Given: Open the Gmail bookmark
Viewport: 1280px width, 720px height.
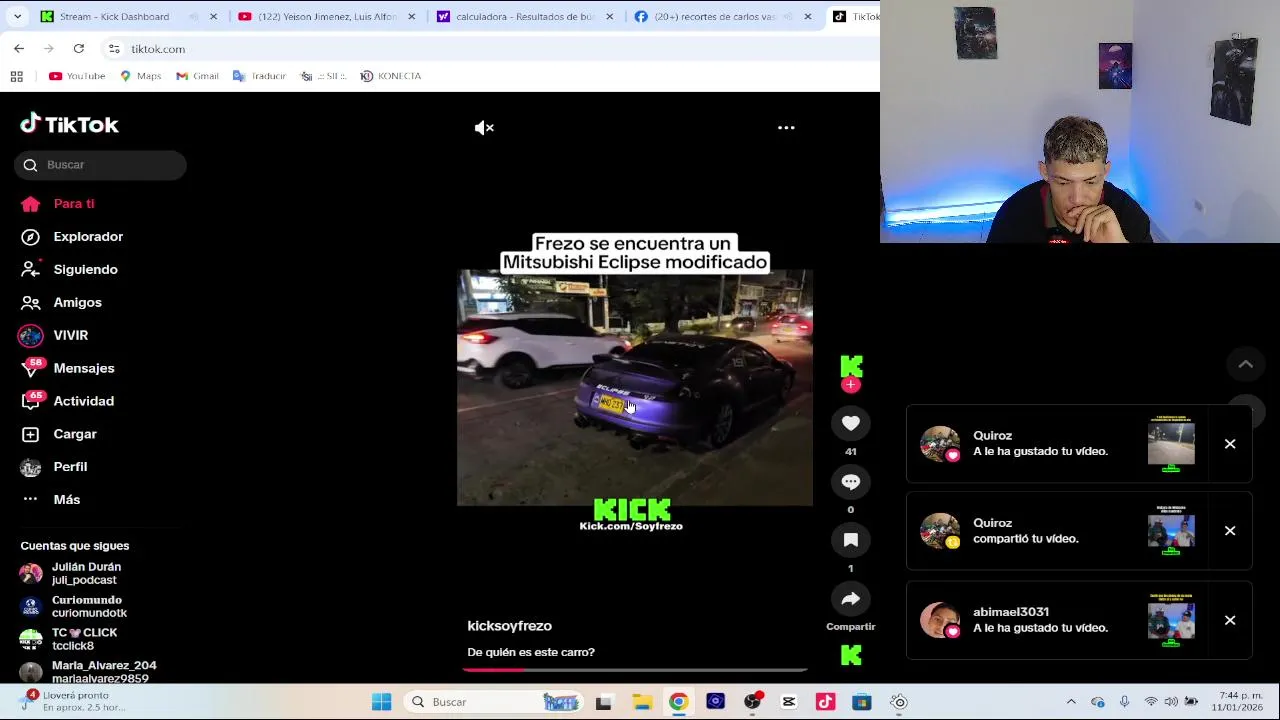Looking at the screenshot, I should coord(197,76).
